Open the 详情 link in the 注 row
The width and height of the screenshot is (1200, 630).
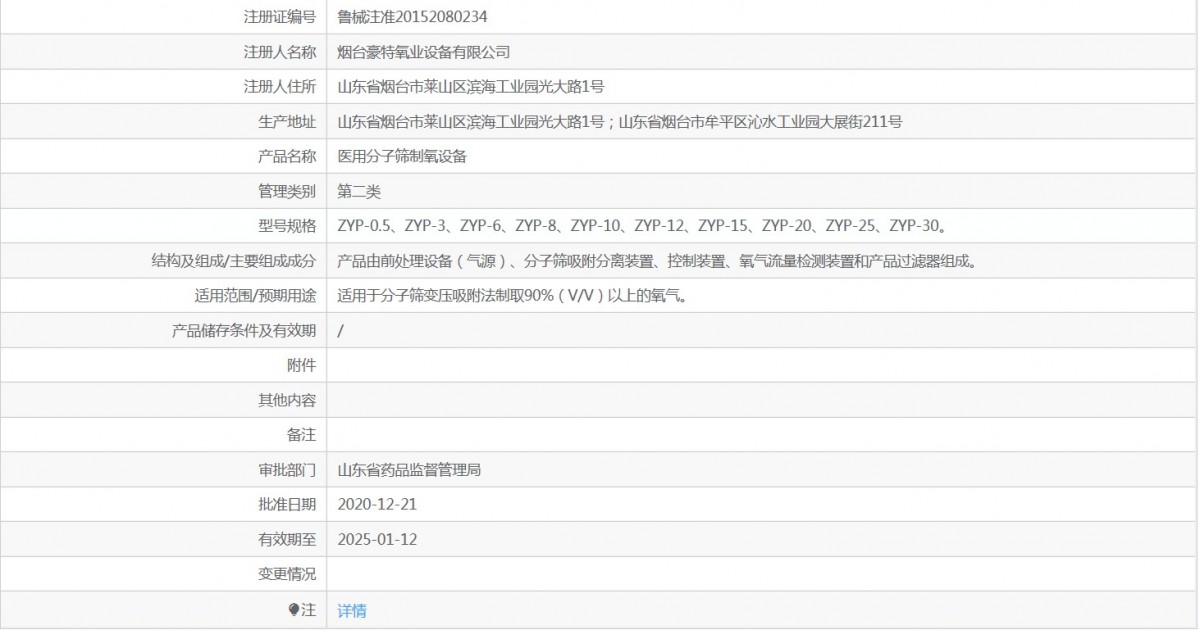pos(352,610)
